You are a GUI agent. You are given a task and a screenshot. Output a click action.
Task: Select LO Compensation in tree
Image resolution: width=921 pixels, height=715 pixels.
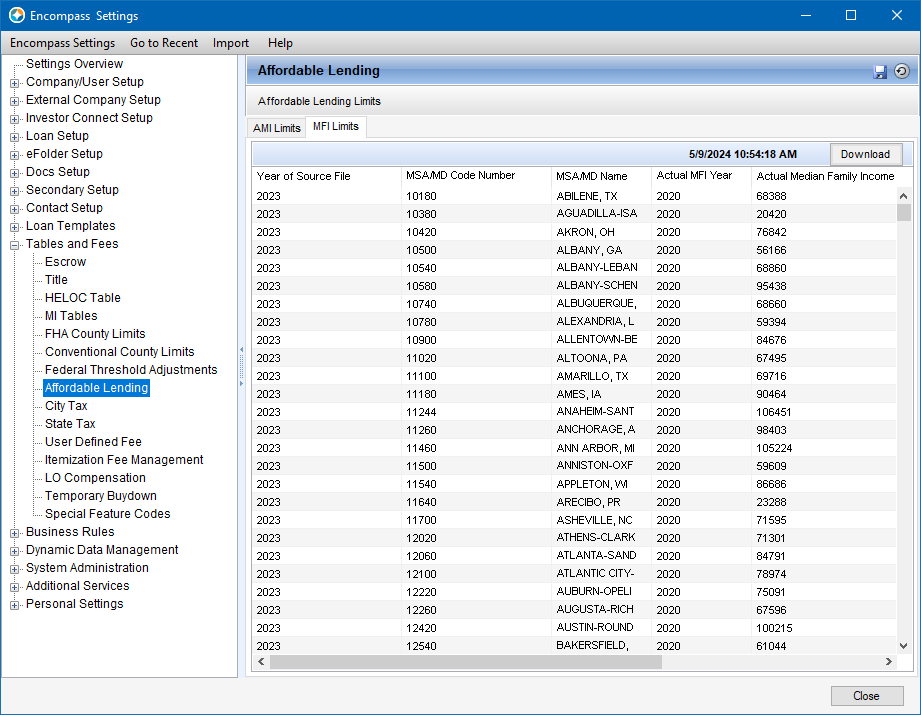click(95, 478)
